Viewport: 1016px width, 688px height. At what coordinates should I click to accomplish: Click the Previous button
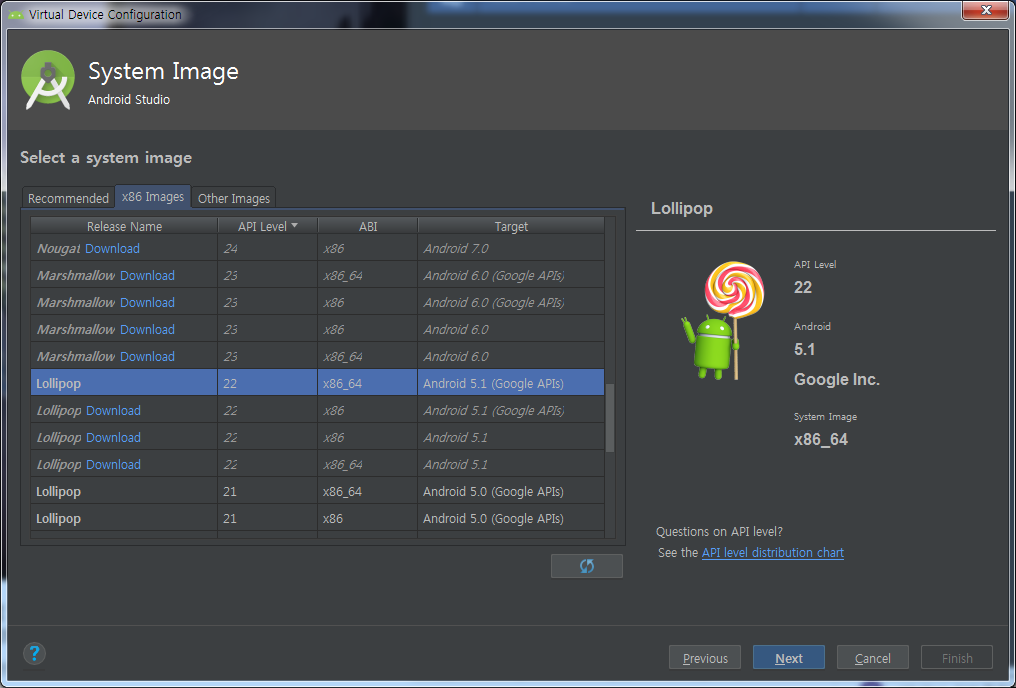point(705,658)
